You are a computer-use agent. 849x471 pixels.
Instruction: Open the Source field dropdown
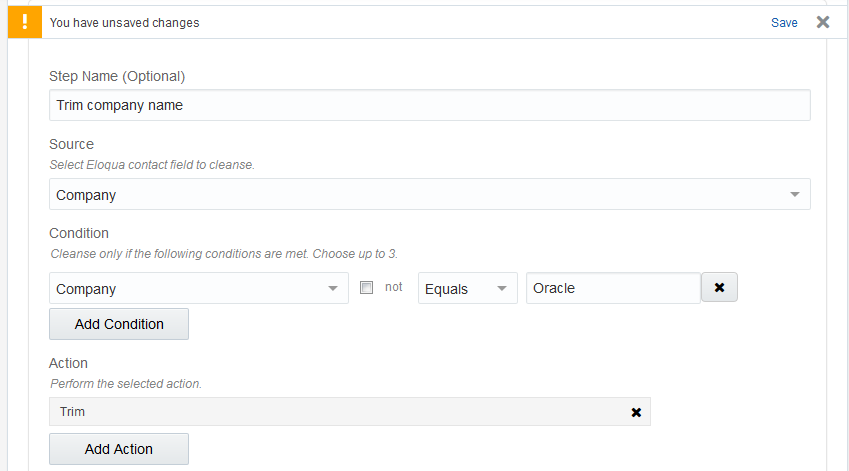pyautogui.click(x=429, y=195)
